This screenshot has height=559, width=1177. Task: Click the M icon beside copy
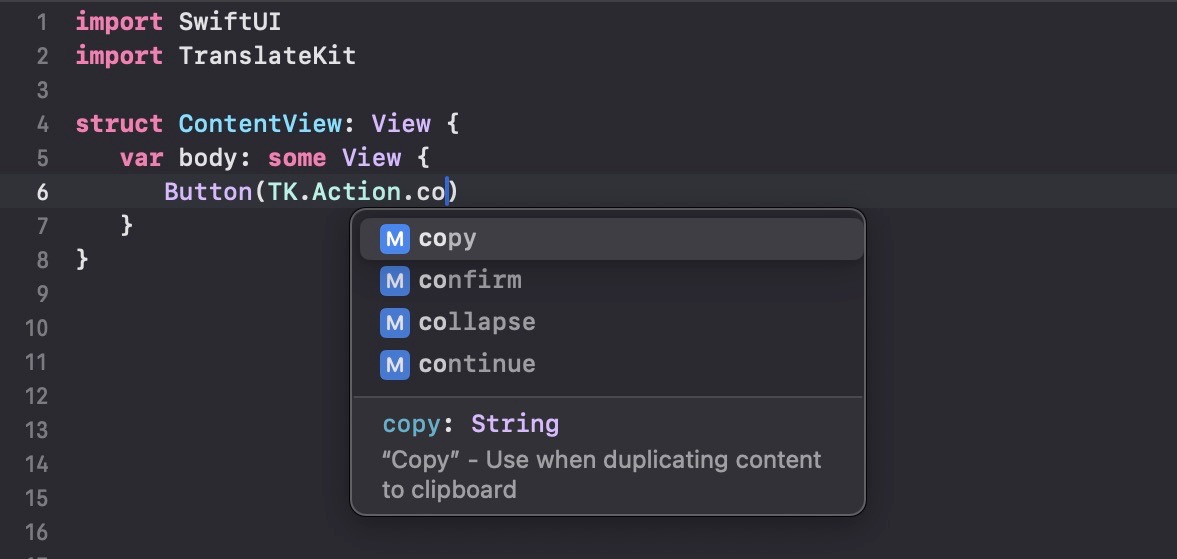pos(394,239)
